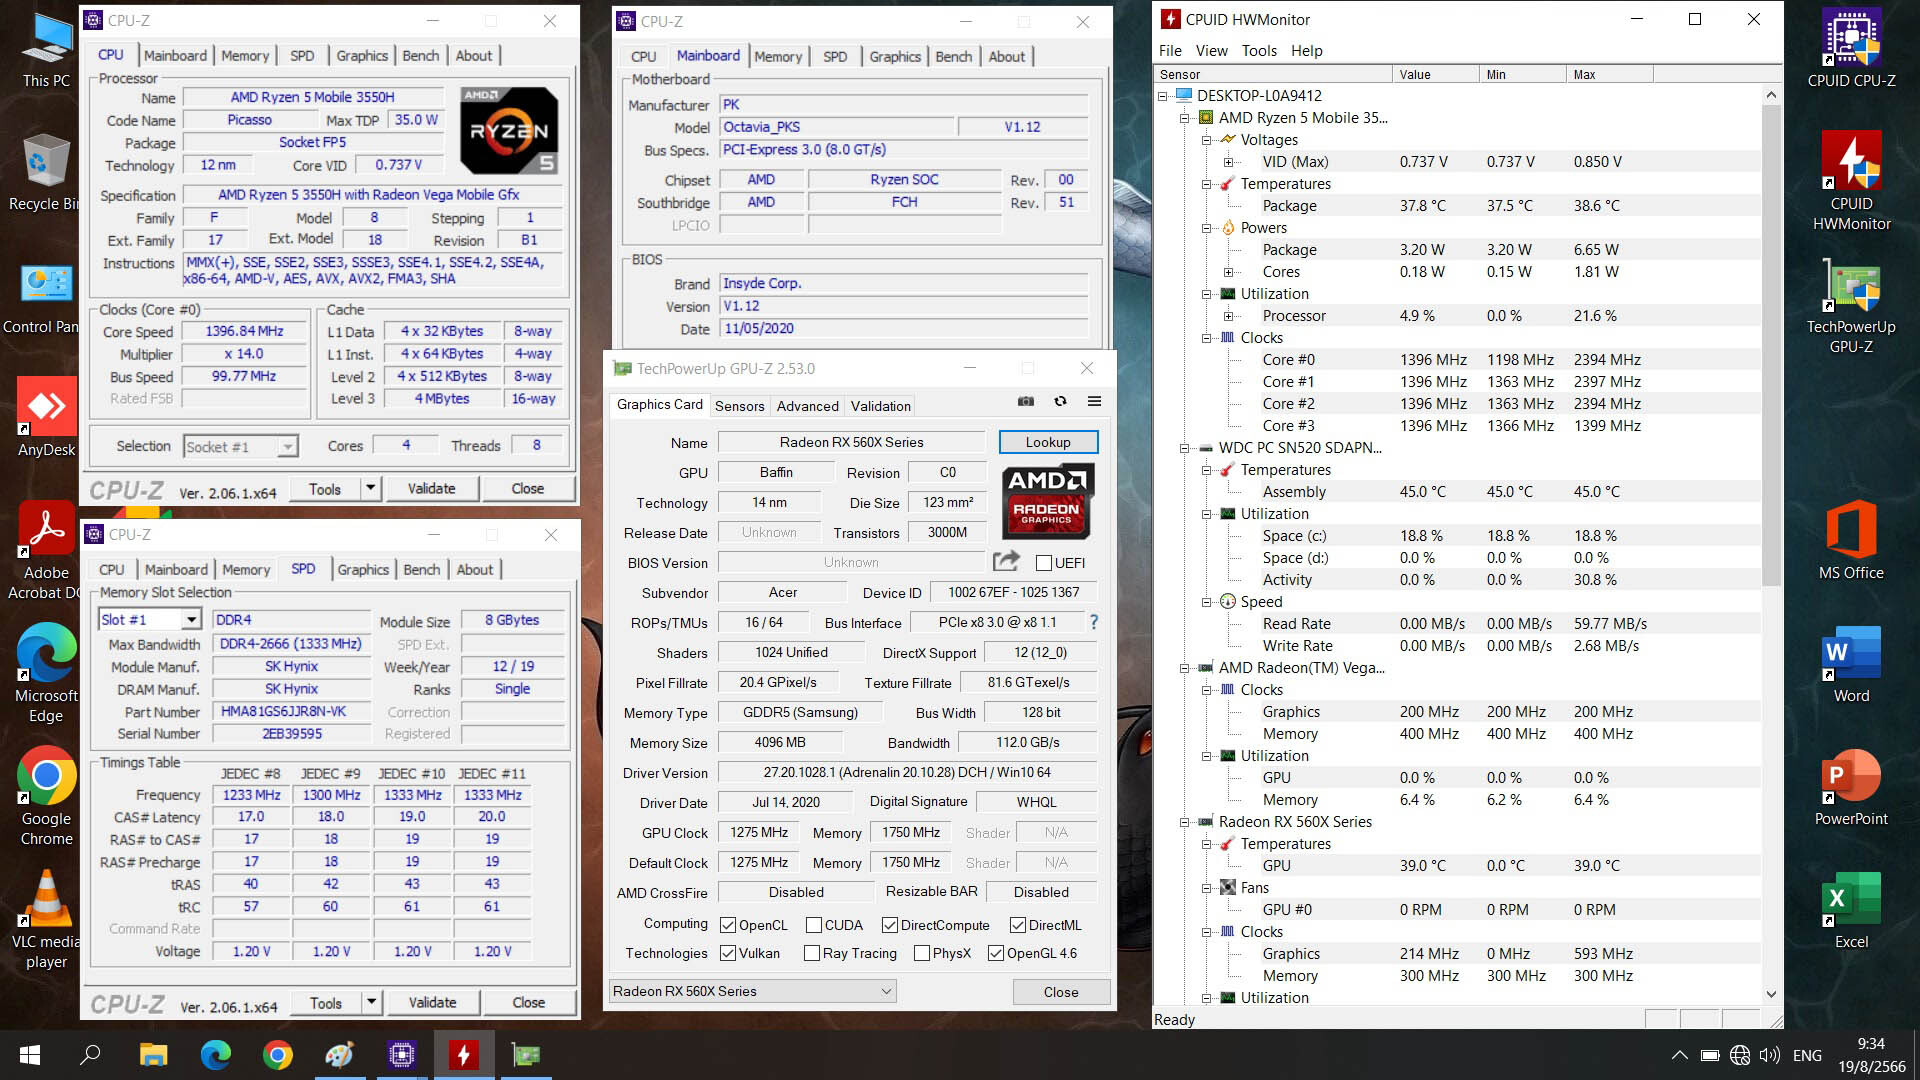Open the File menu in HWMonitor
Image resolution: width=1920 pixels, height=1080 pixels.
point(1170,51)
